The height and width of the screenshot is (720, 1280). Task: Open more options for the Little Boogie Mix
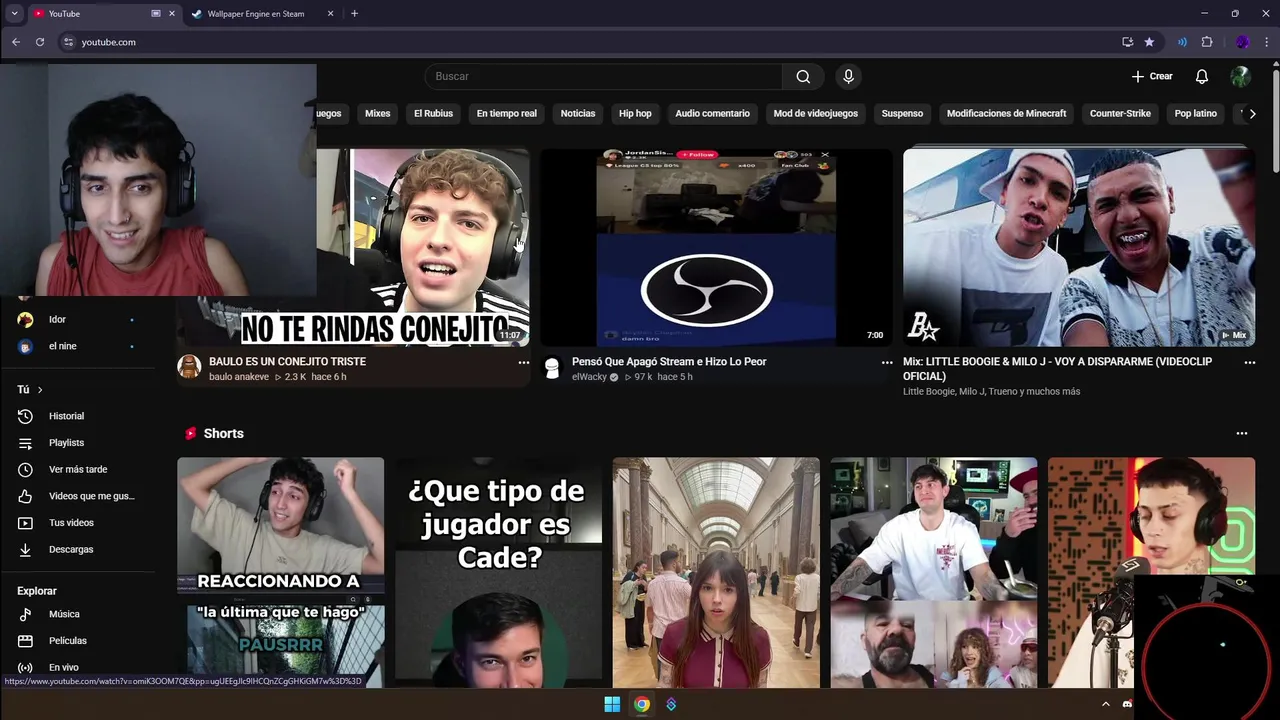coord(1249,363)
